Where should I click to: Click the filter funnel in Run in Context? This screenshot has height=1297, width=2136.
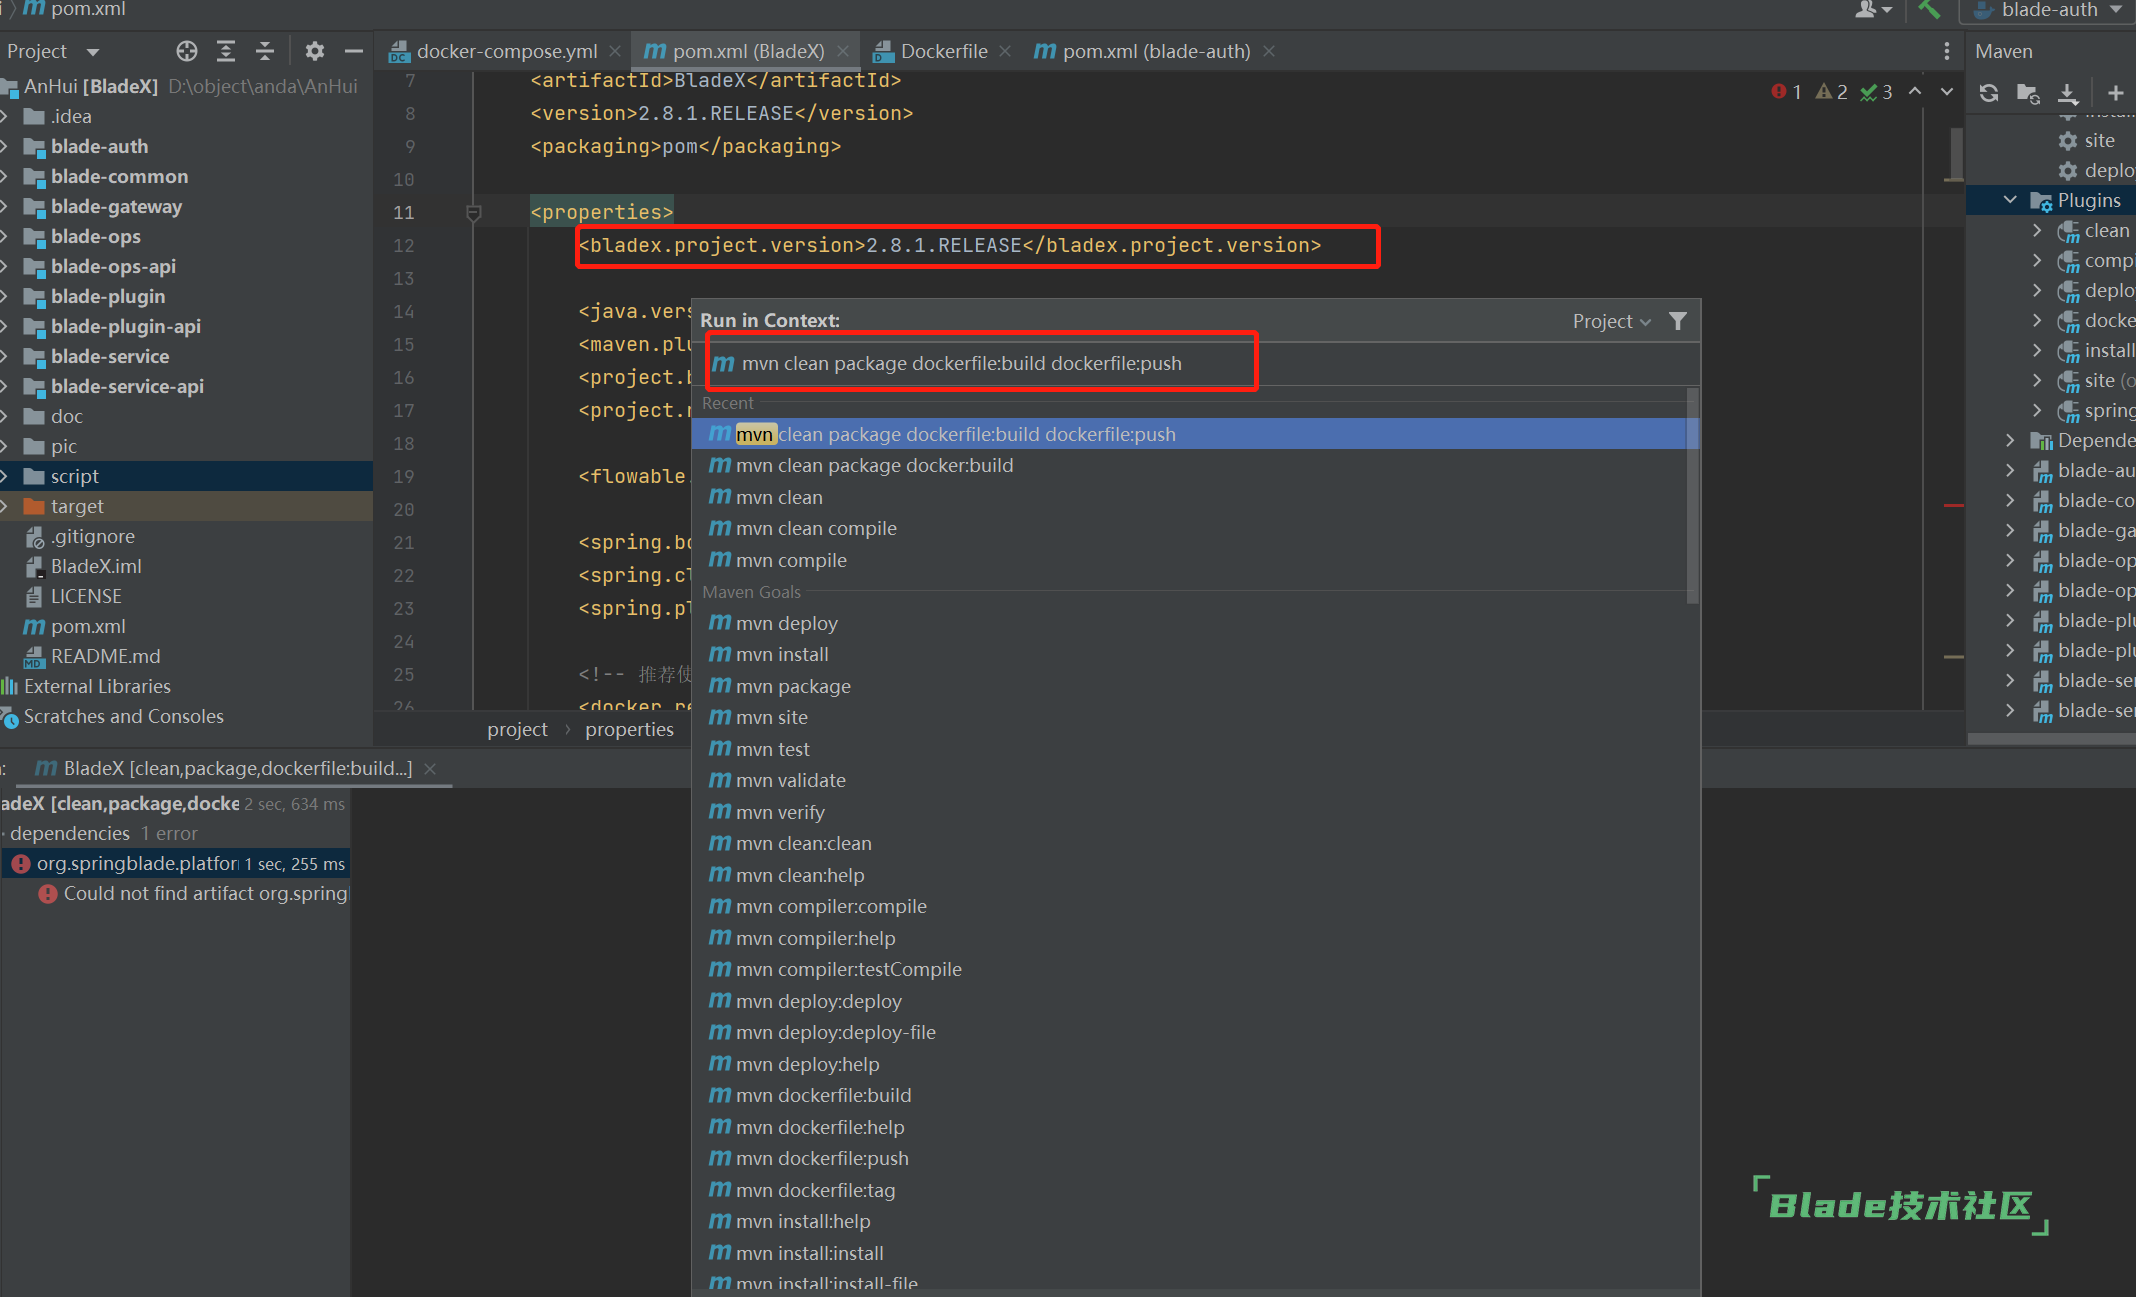pyautogui.click(x=1678, y=321)
